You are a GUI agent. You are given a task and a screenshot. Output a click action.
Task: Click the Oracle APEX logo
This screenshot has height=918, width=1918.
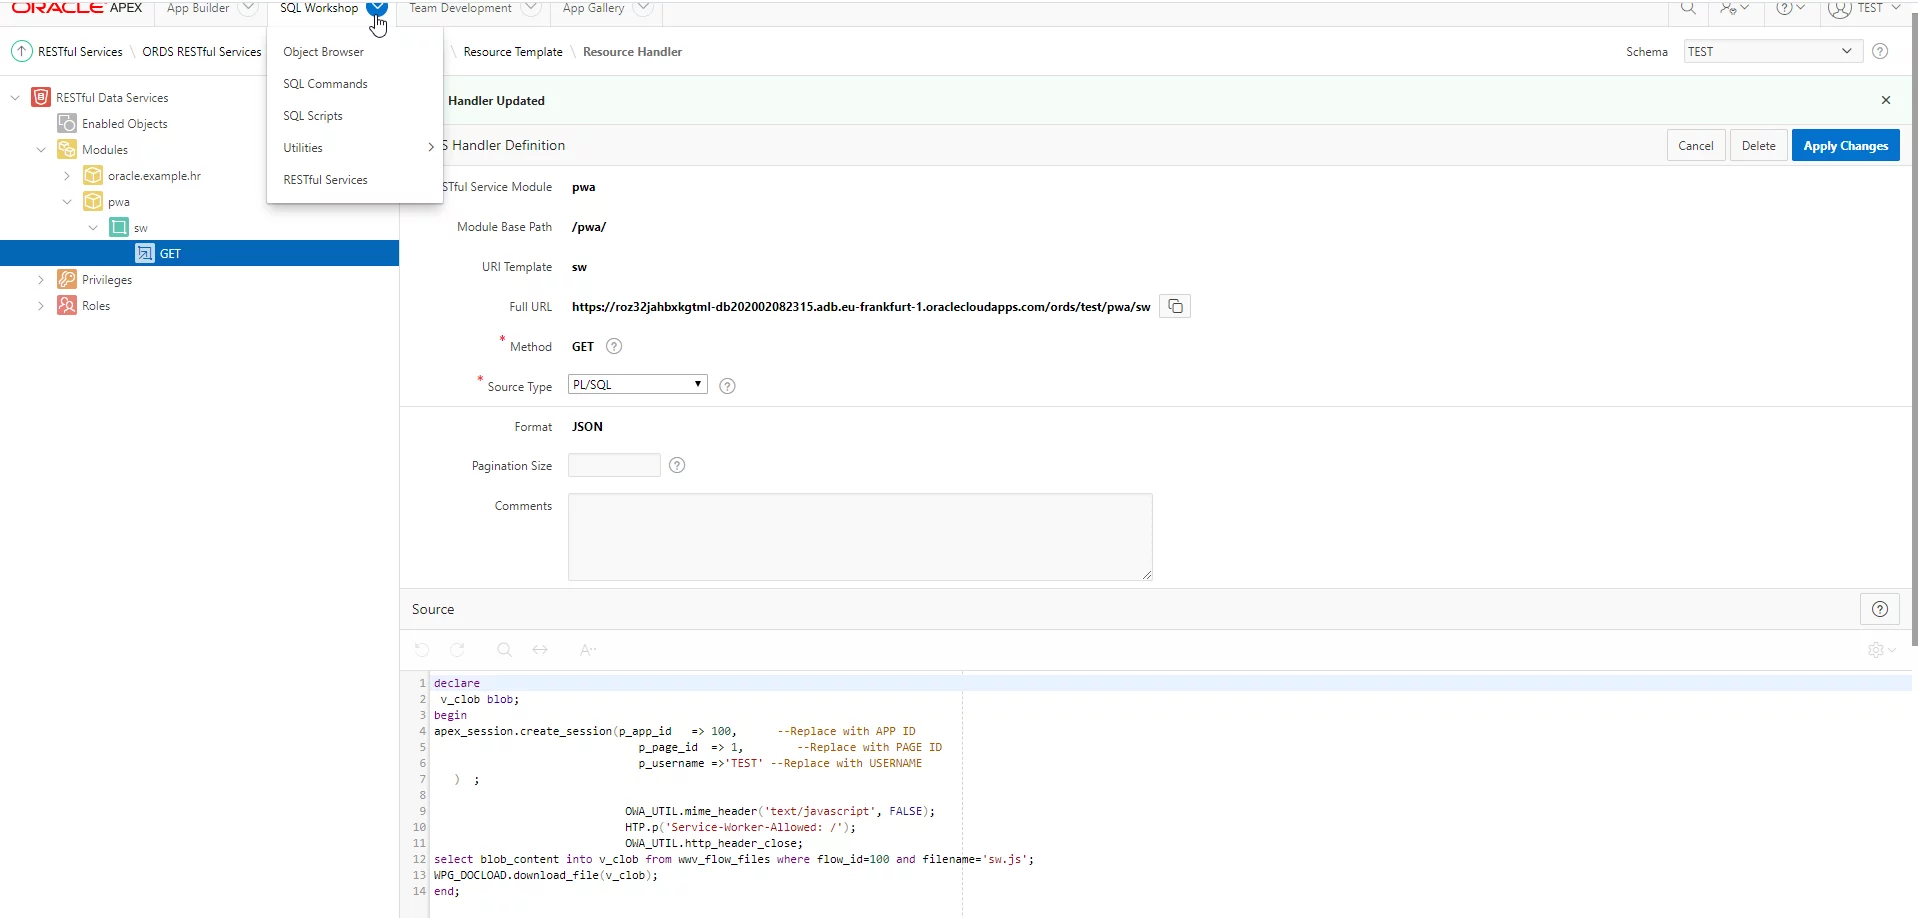coord(77,7)
